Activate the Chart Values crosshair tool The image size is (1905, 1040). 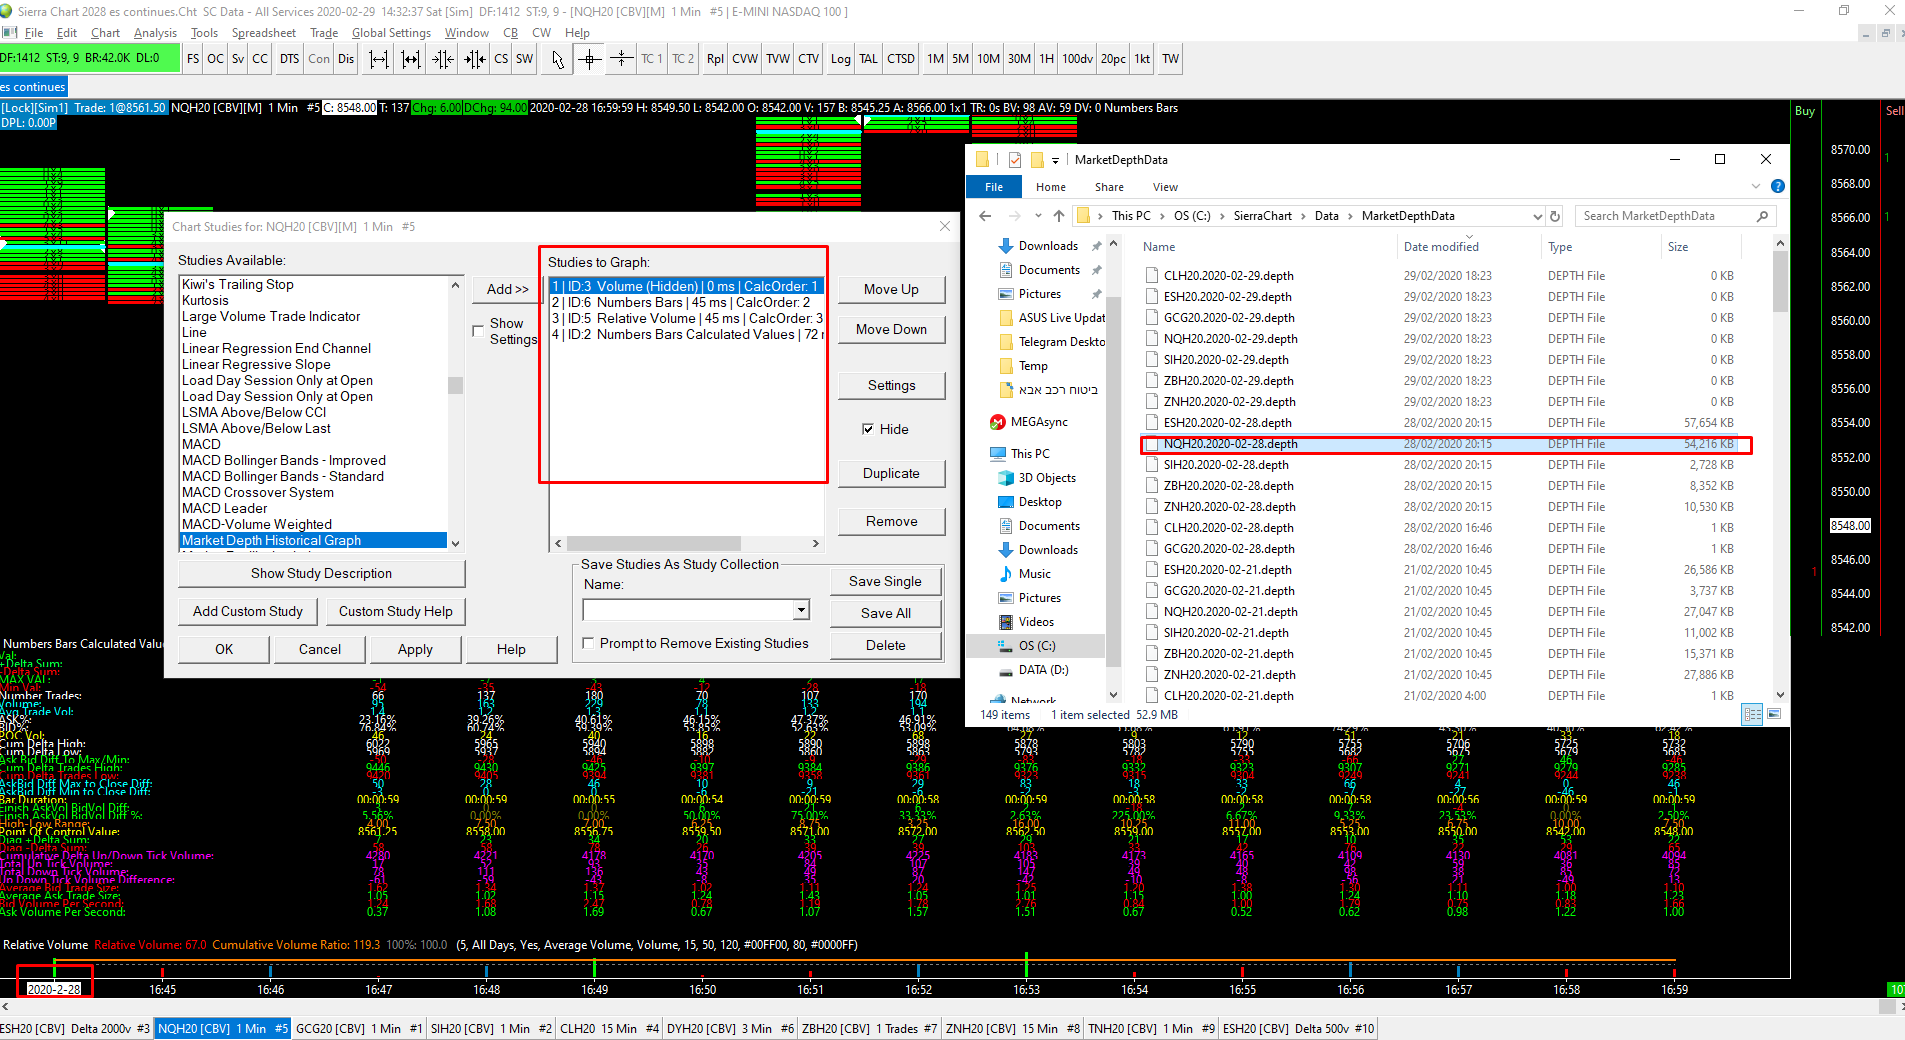click(590, 59)
